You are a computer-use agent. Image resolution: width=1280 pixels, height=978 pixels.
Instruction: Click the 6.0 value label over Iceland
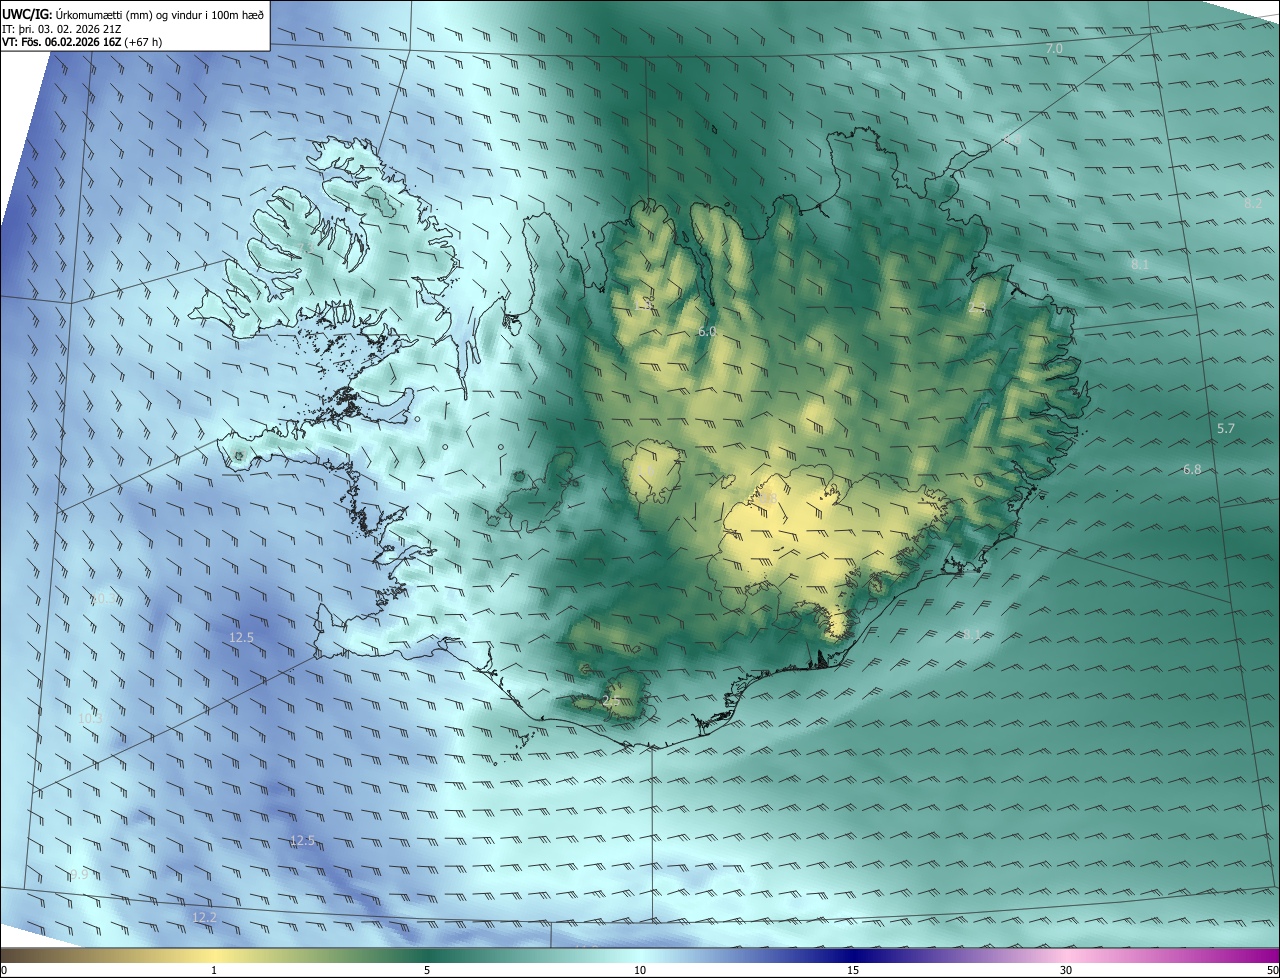(x=707, y=331)
